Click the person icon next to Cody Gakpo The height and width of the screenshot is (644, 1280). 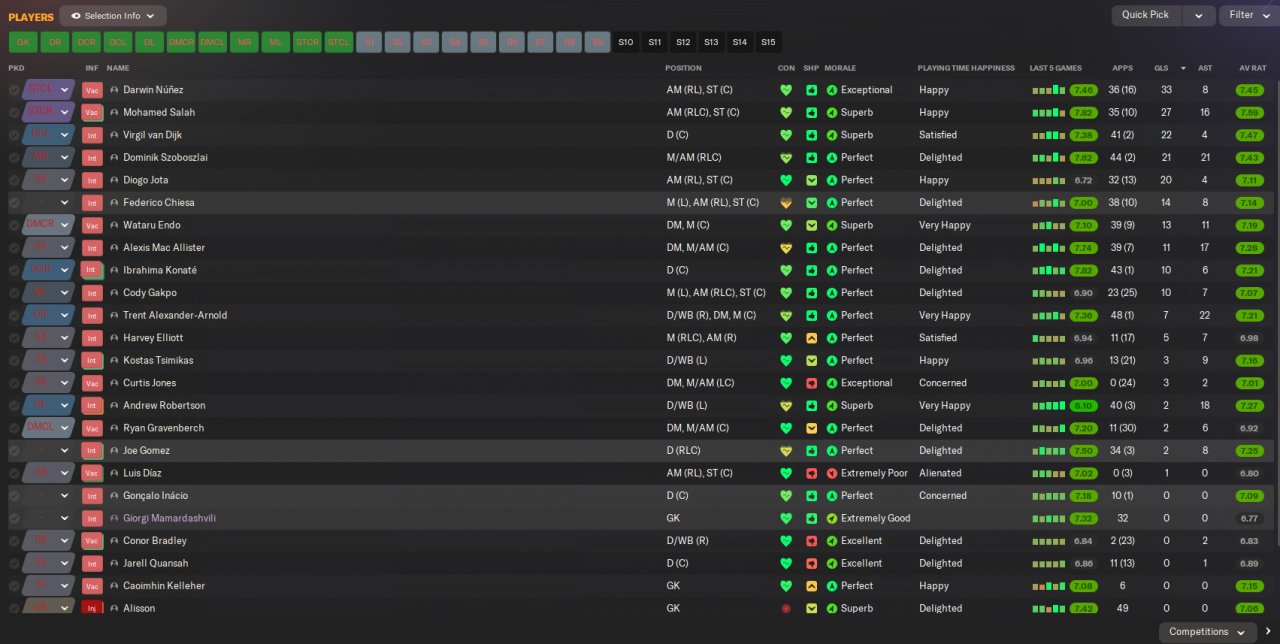[x=114, y=293]
